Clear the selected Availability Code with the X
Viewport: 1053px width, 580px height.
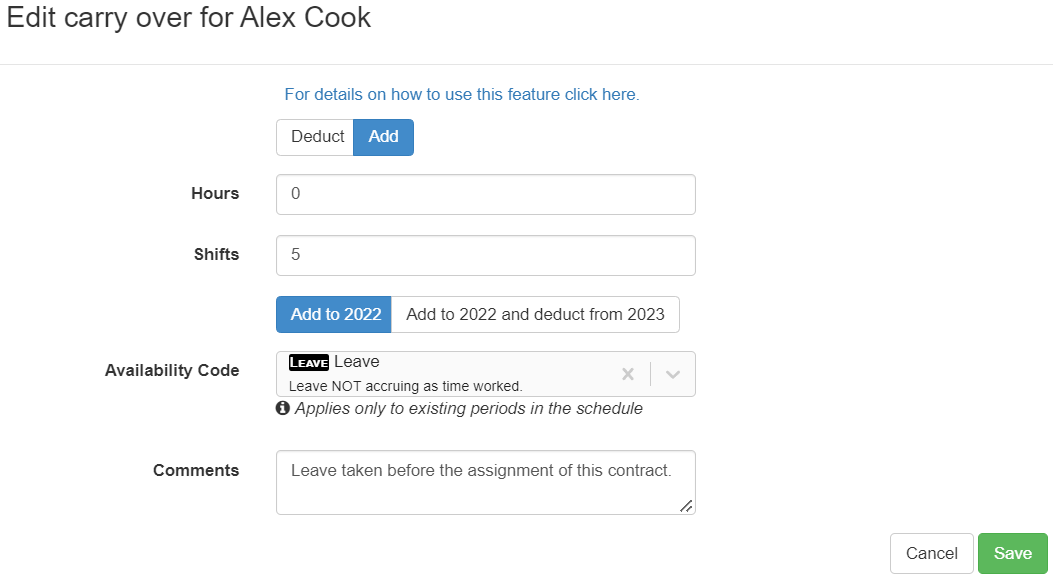click(x=628, y=374)
